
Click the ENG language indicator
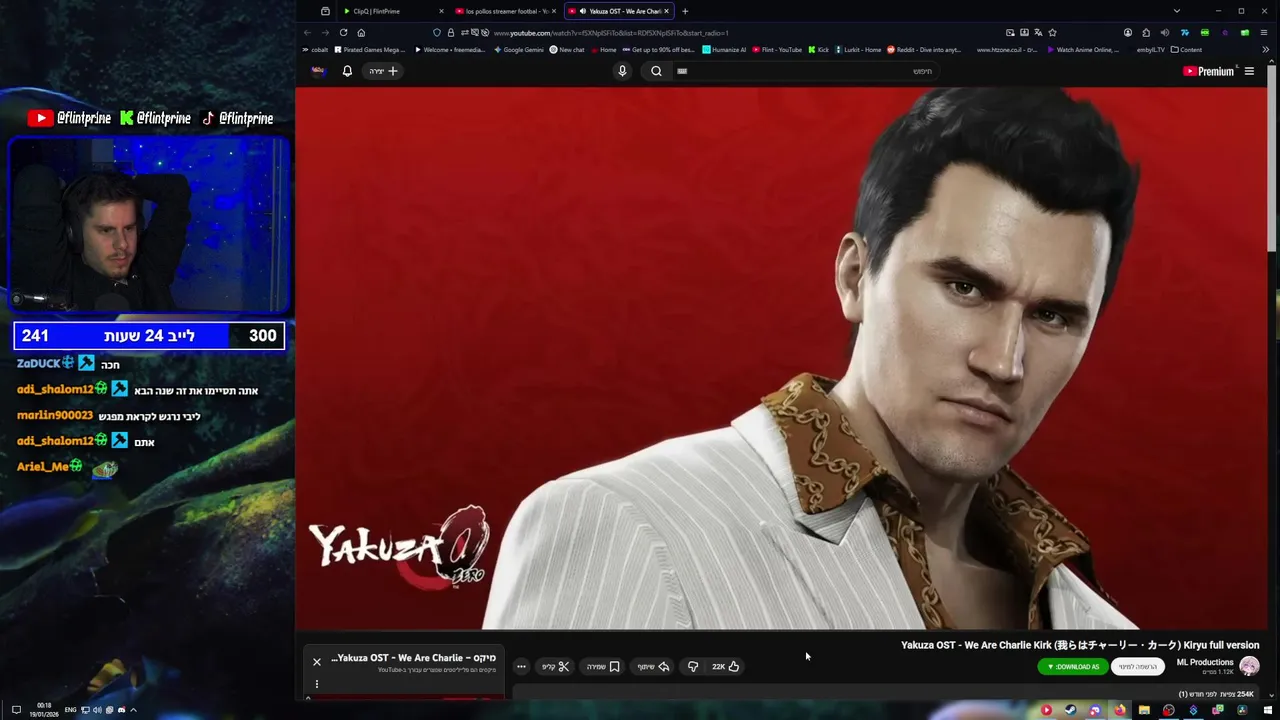point(70,710)
